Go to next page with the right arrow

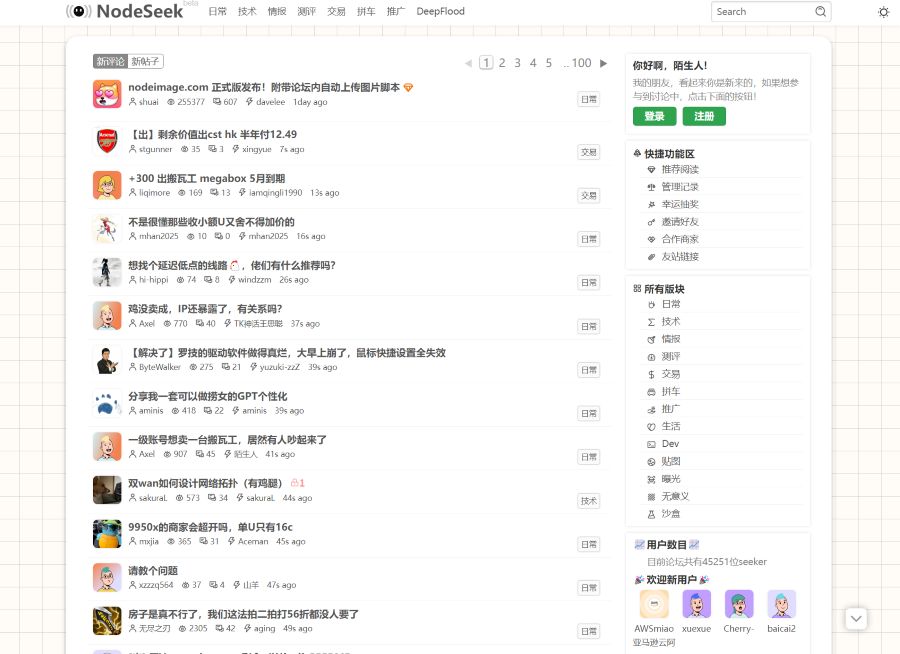coord(603,63)
